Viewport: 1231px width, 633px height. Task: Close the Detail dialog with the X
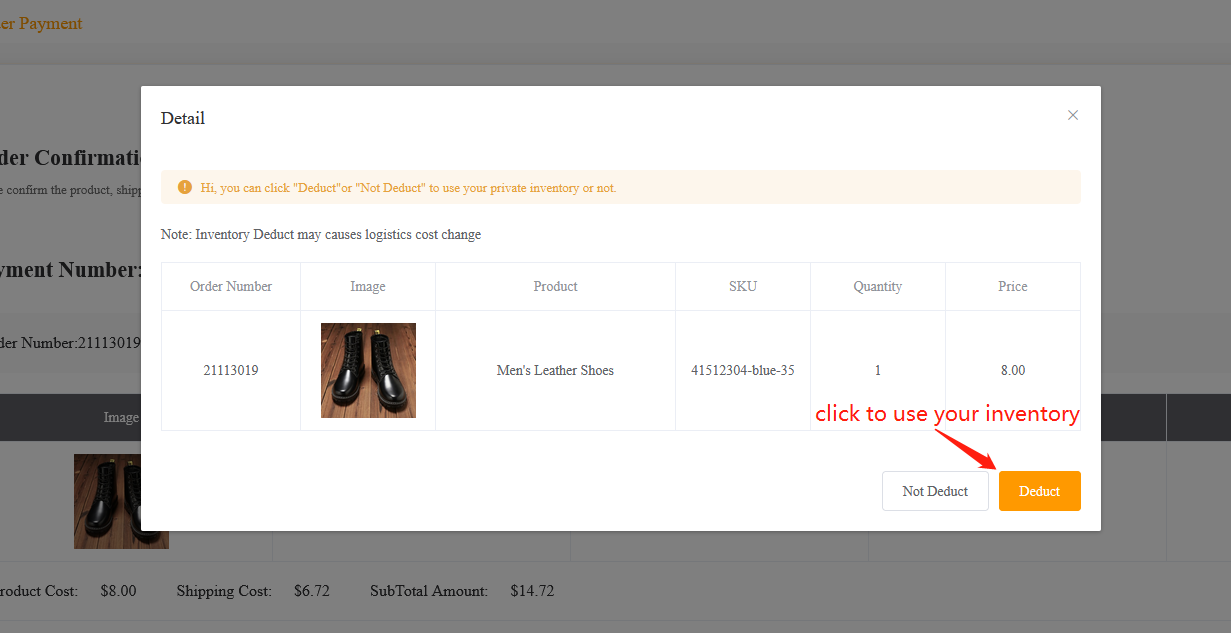coord(1072,115)
